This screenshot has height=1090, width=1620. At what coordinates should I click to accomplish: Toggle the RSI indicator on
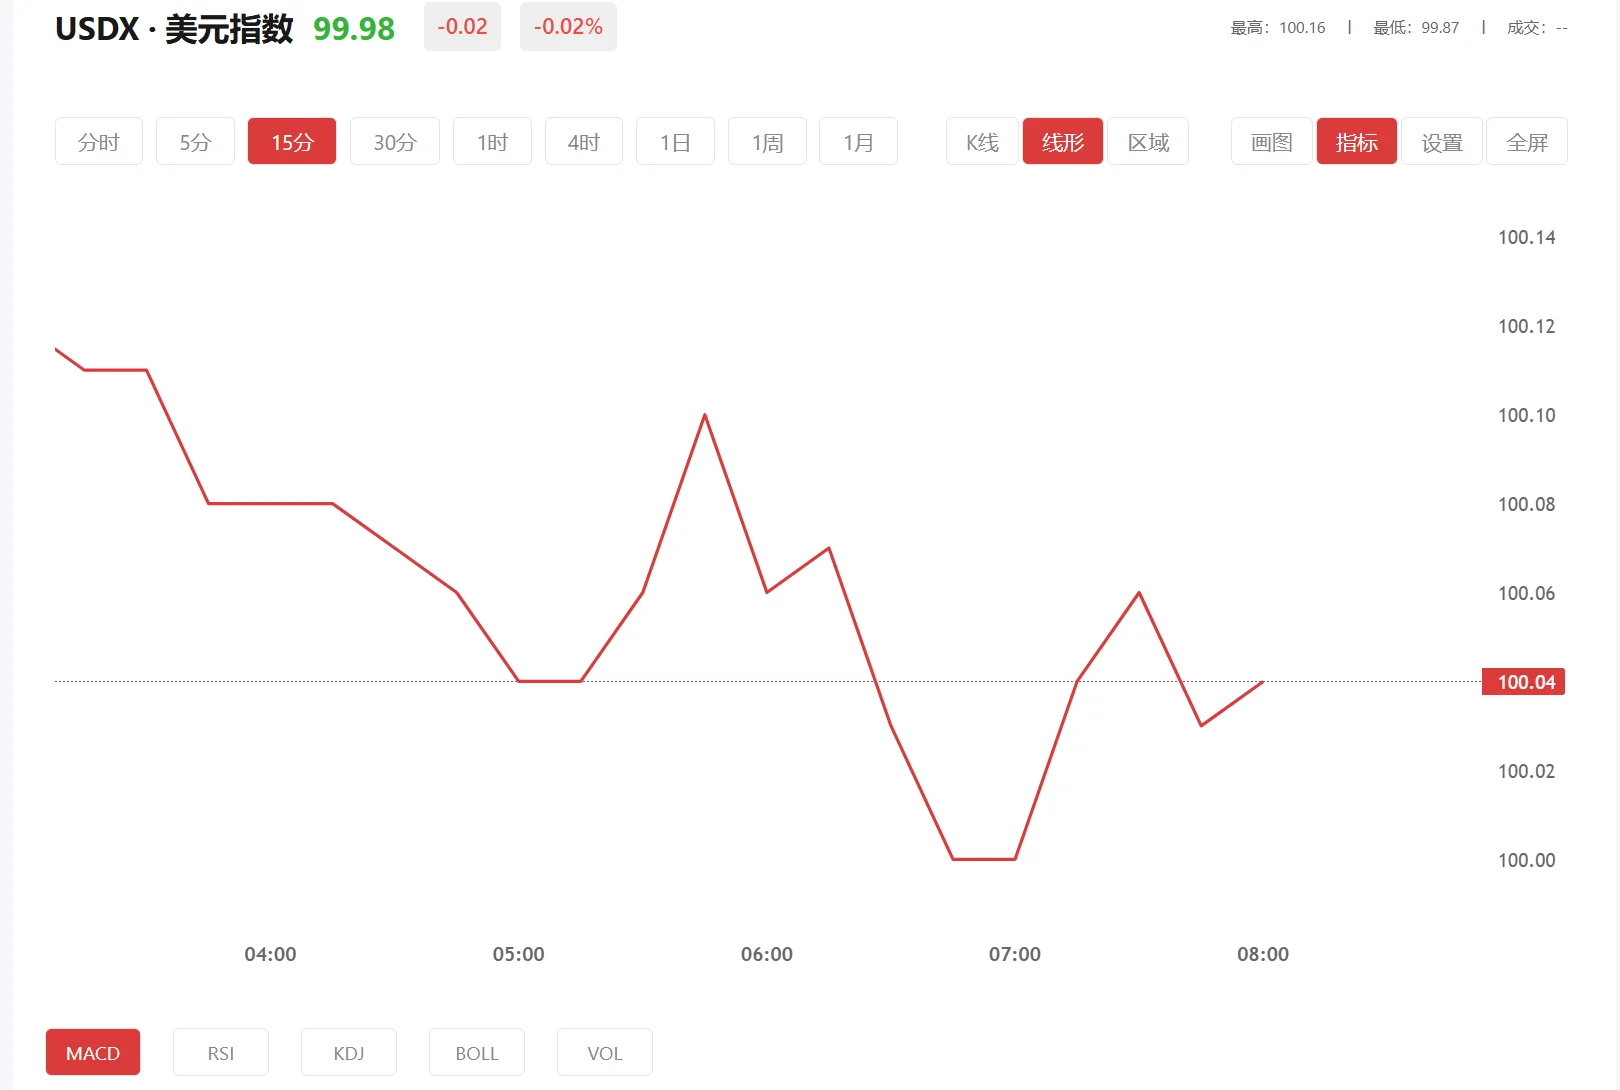(220, 1052)
